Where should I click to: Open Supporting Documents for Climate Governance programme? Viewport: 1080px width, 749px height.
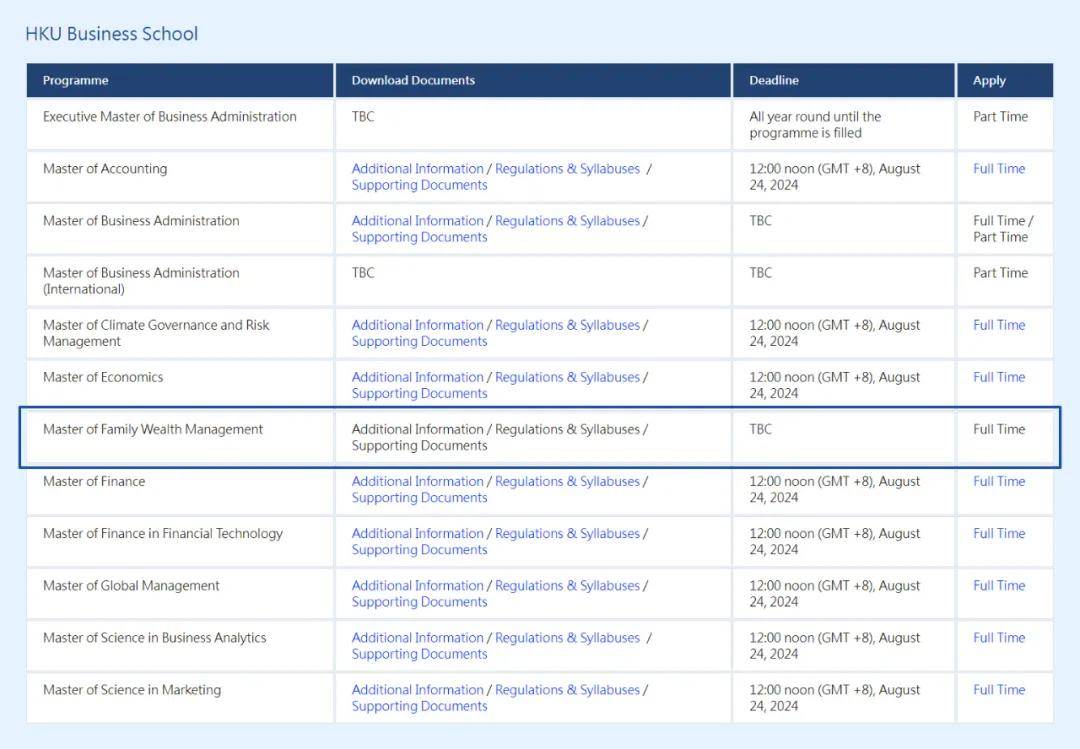(x=419, y=342)
